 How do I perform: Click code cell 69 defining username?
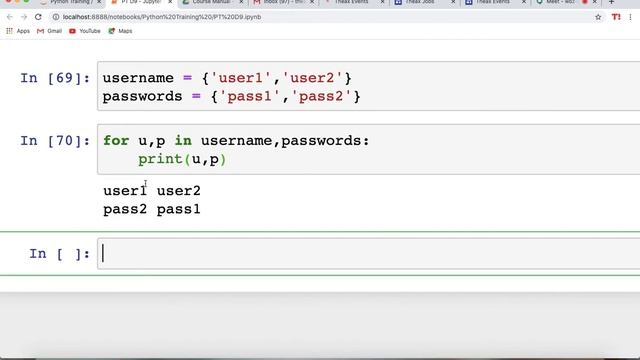point(368,86)
